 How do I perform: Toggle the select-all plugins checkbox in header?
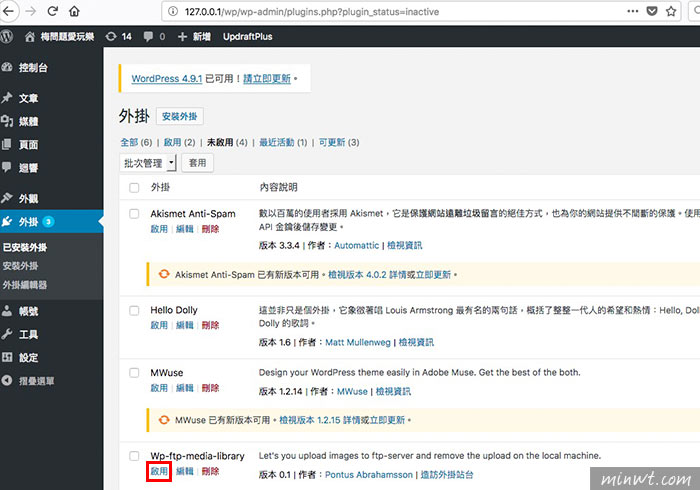tap(134, 187)
